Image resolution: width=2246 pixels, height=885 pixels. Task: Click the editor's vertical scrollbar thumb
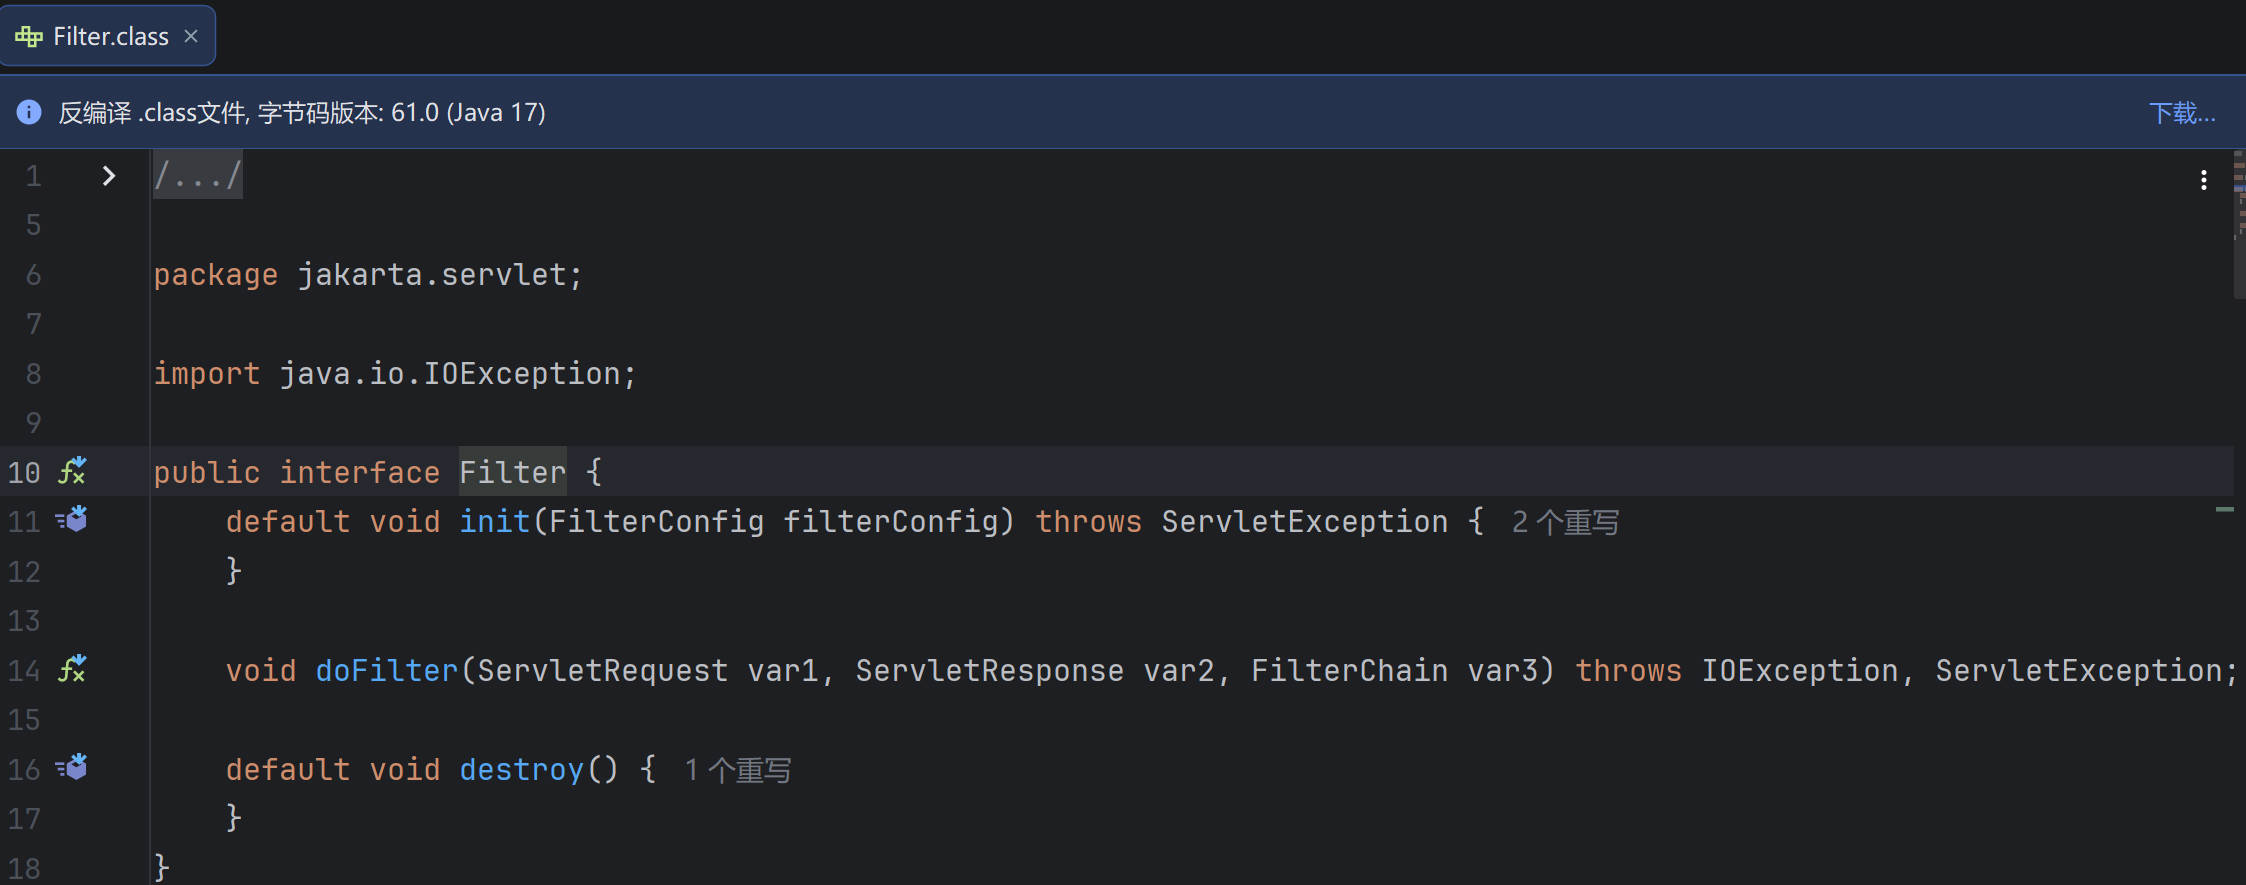pyautogui.click(x=2239, y=225)
